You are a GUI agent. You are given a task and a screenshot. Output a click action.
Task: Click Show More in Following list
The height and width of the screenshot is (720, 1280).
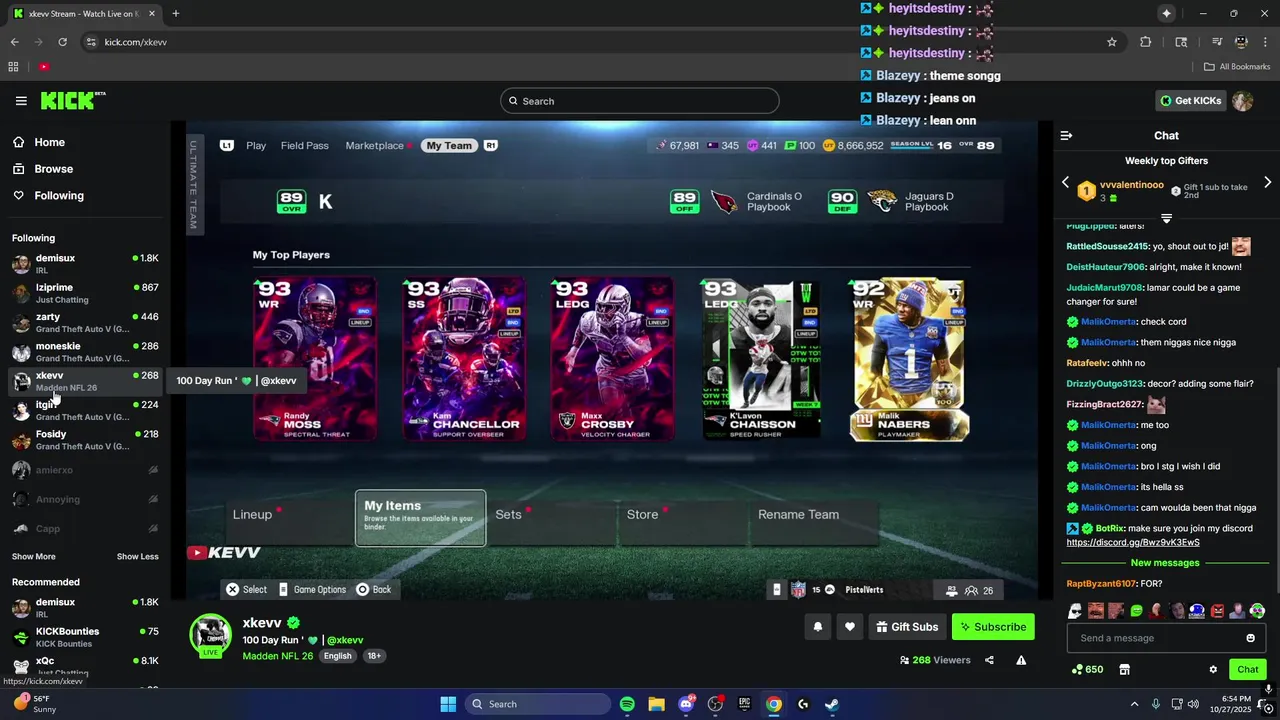pos(34,557)
